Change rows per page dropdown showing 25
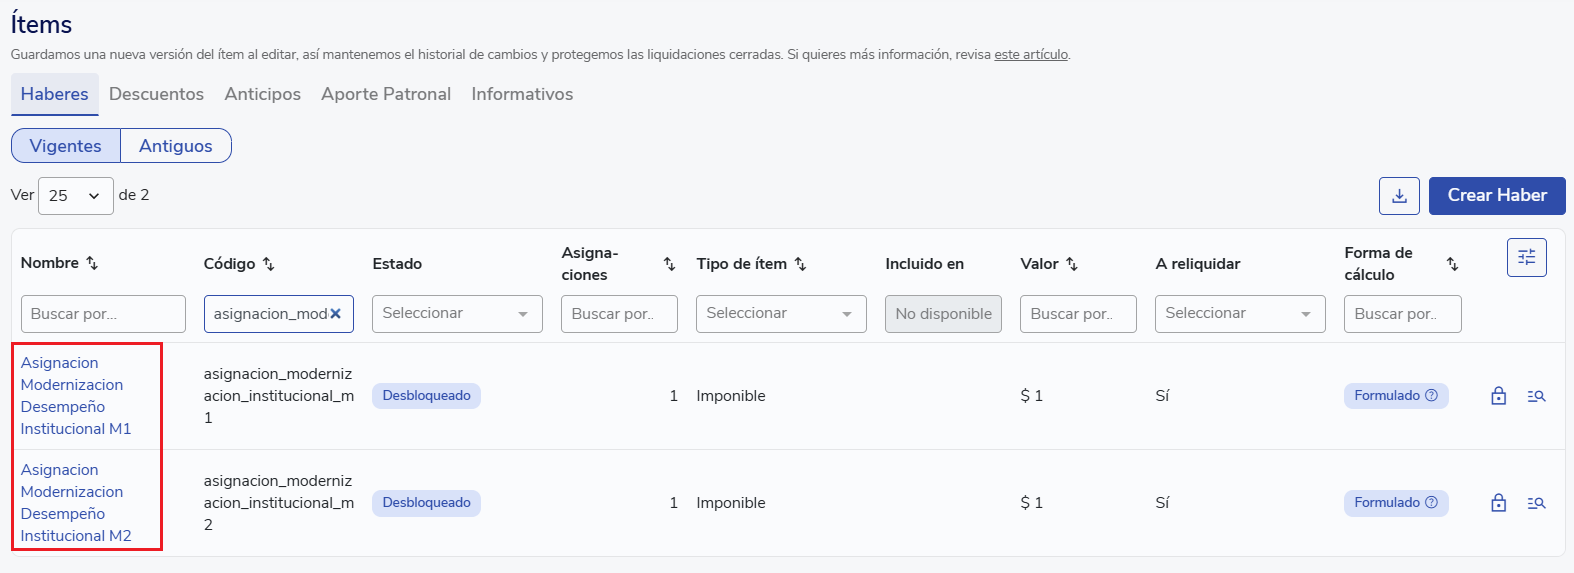This screenshot has width=1574, height=573. click(x=75, y=196)
